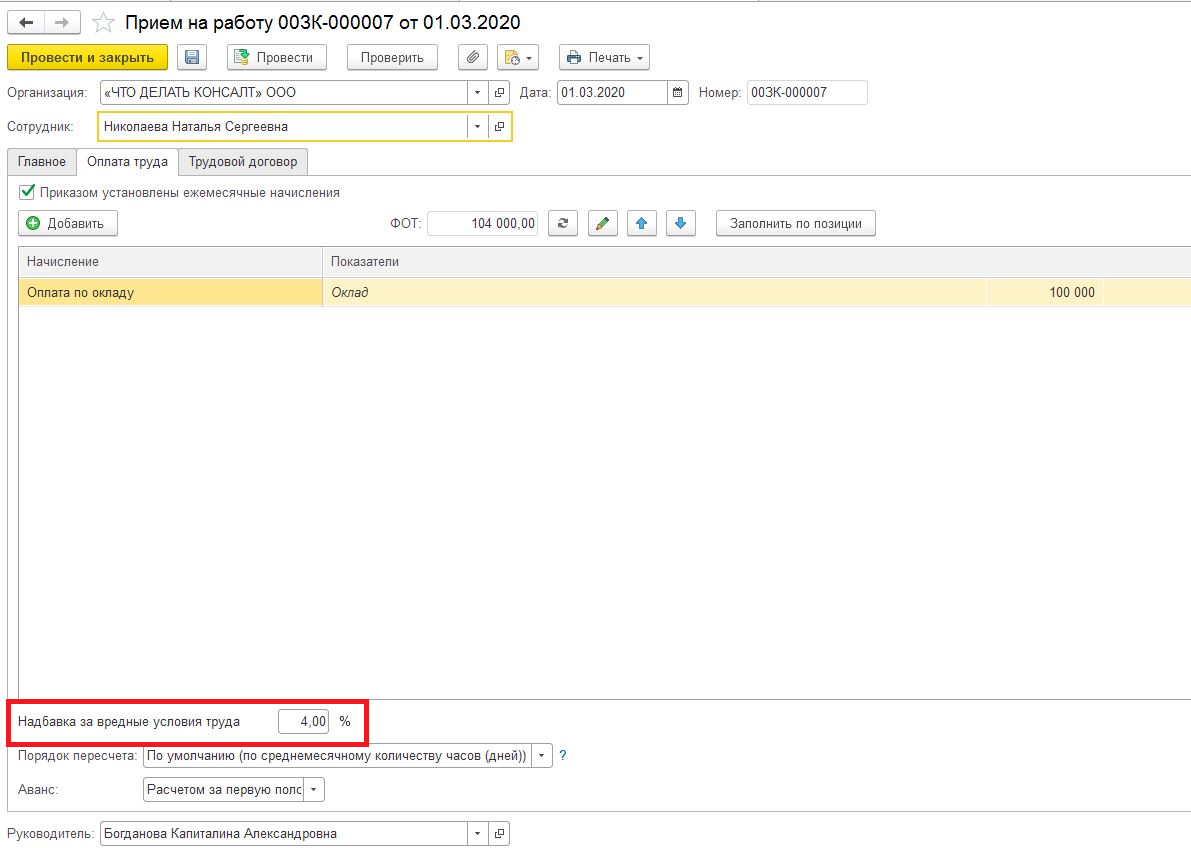The width and height of the screenshot is (1191, 848).
Task: Toggle 'Приказом установлены ежемесячные начисления' checkbox
Action: point(27,192)
